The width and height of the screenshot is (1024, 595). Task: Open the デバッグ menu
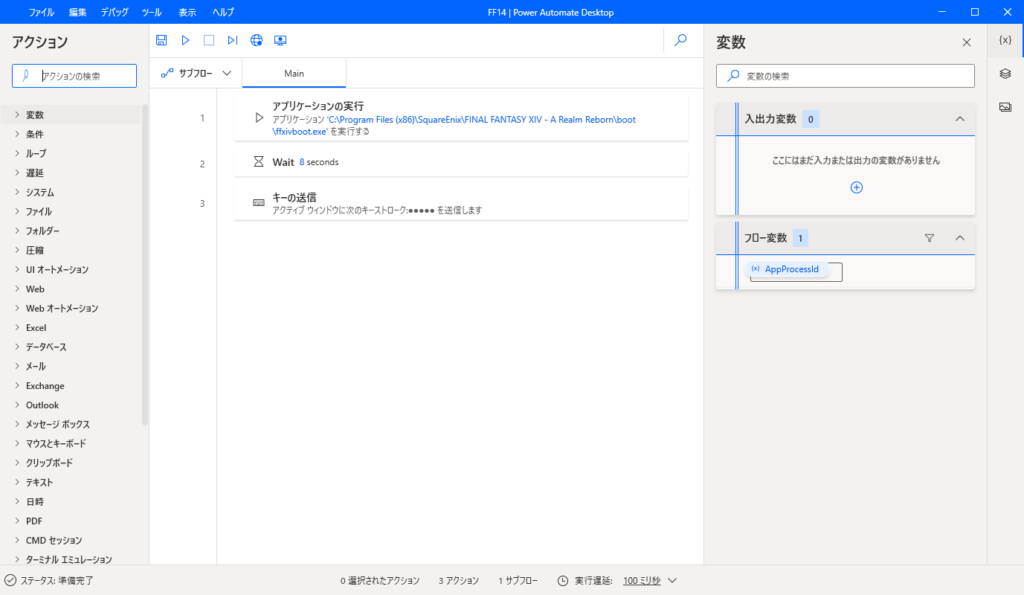pyautogui.click(x=114, y=12)
